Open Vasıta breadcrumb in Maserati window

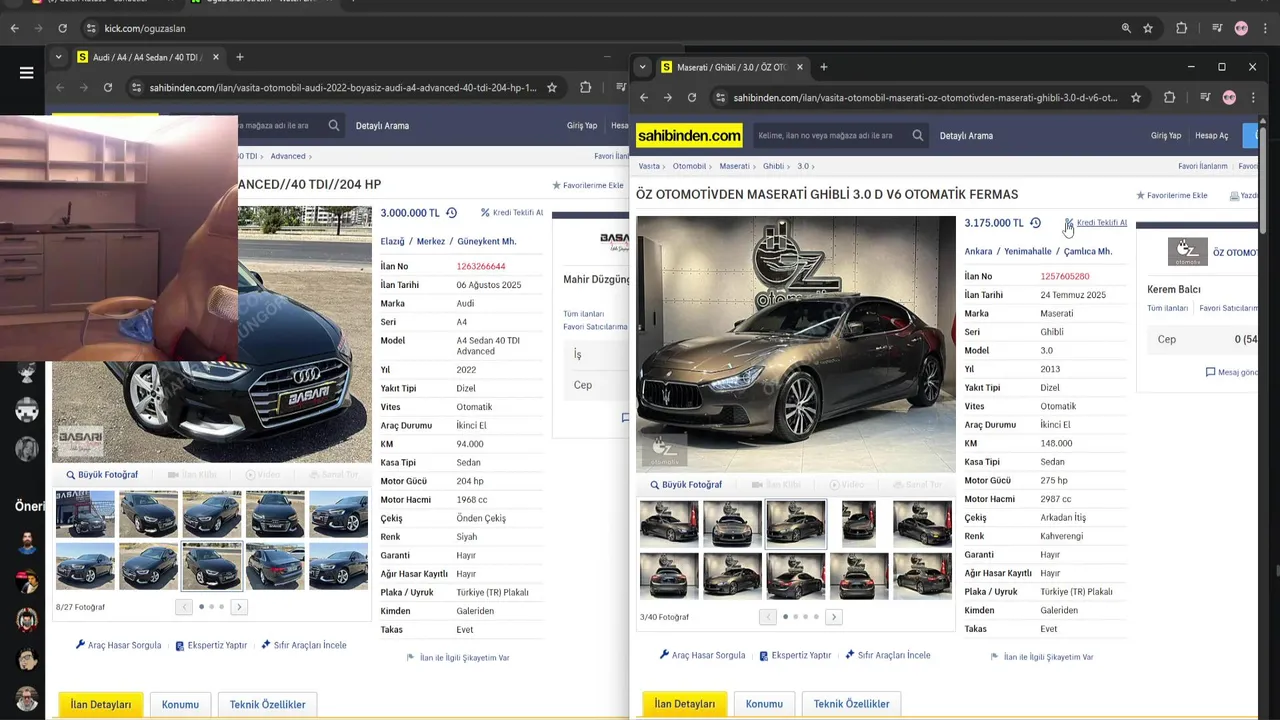coord(649,166)
